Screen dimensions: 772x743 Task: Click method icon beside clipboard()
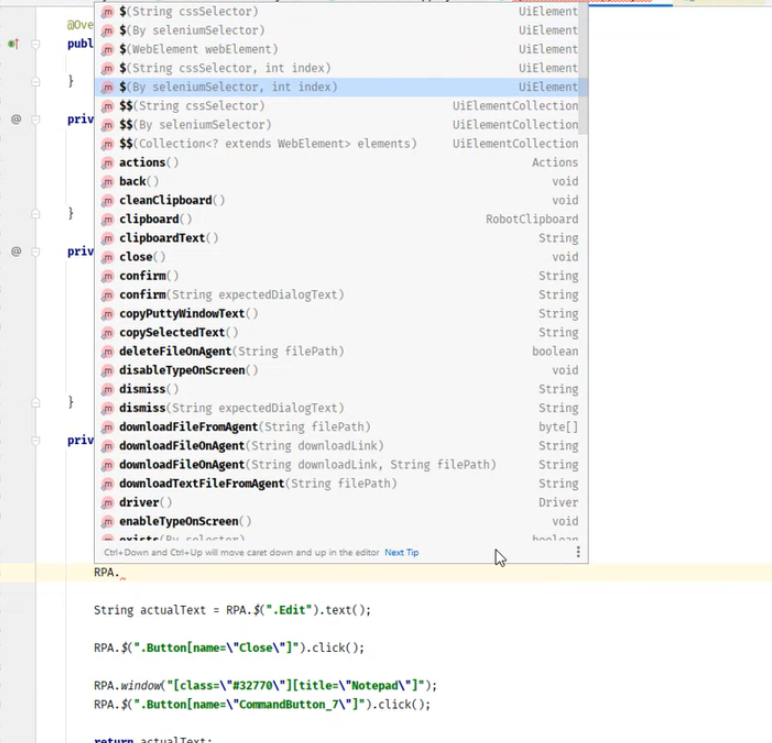(107, 220)
